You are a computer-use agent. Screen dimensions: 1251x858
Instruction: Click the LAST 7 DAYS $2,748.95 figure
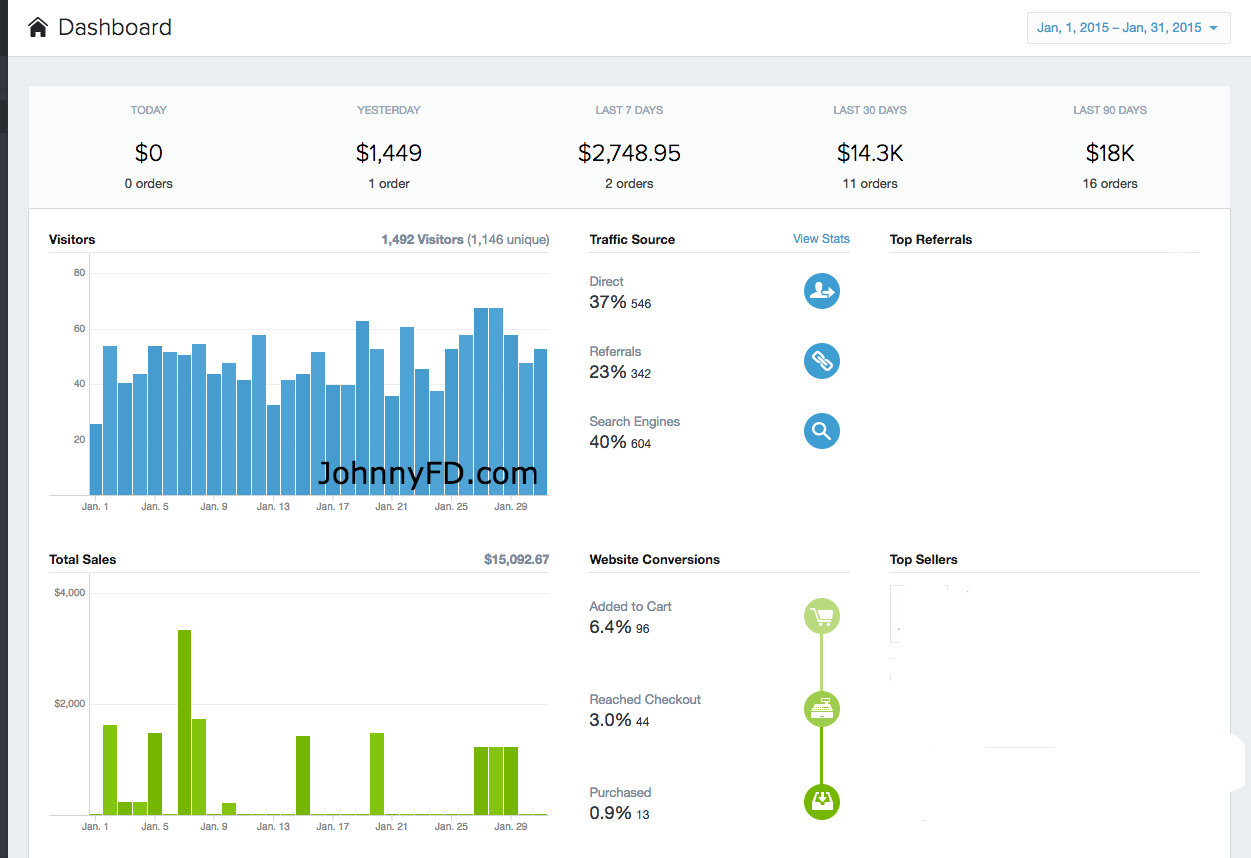(629, 153)
